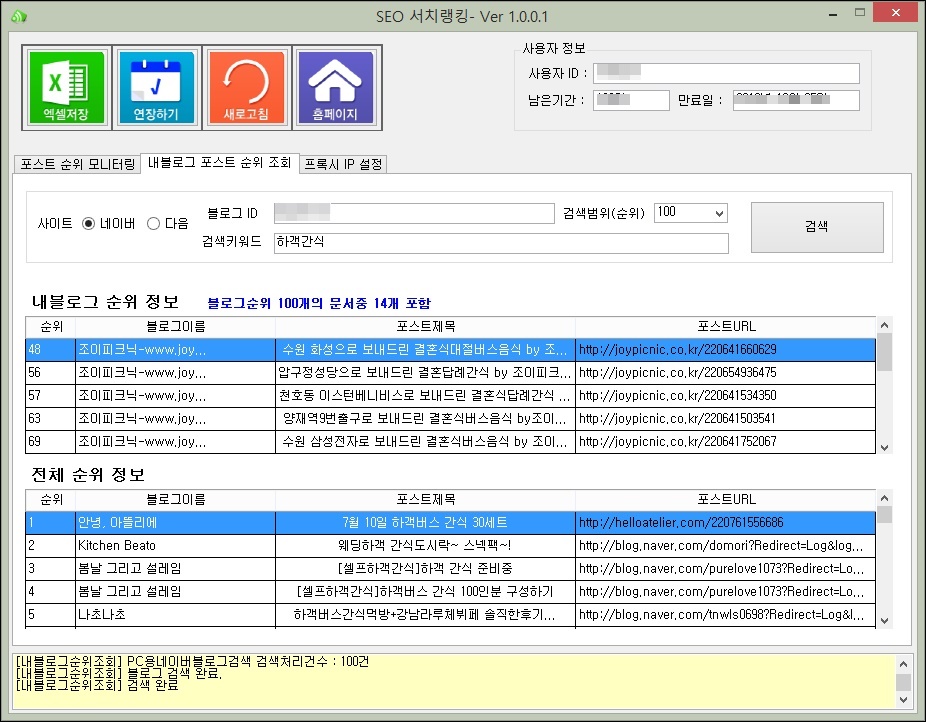Click the extend subscription (연장하기) calendar icon
Screen dimensions: 926x722
156,87
